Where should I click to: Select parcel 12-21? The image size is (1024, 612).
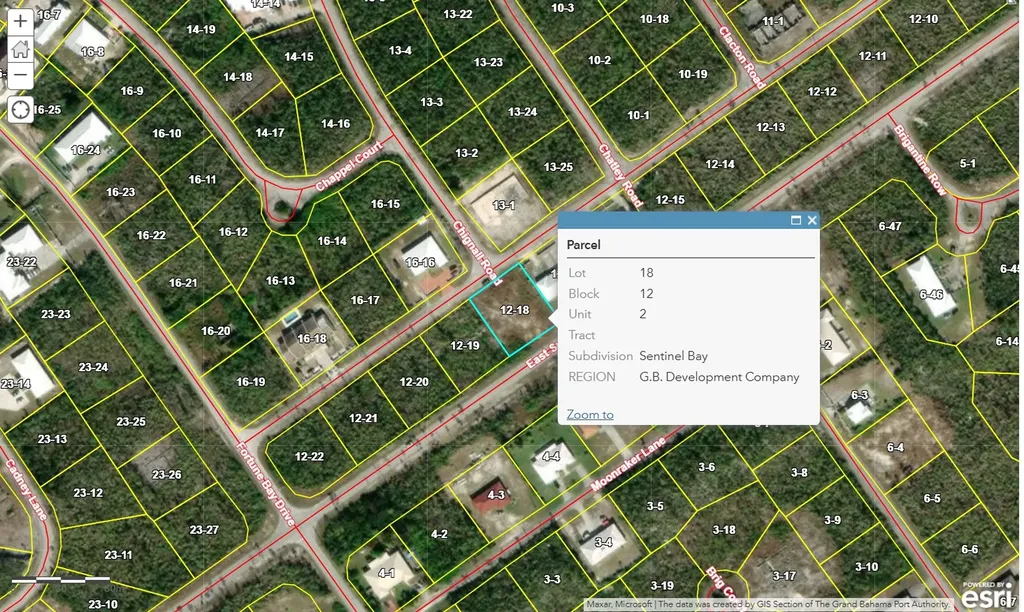pos(363,418)
